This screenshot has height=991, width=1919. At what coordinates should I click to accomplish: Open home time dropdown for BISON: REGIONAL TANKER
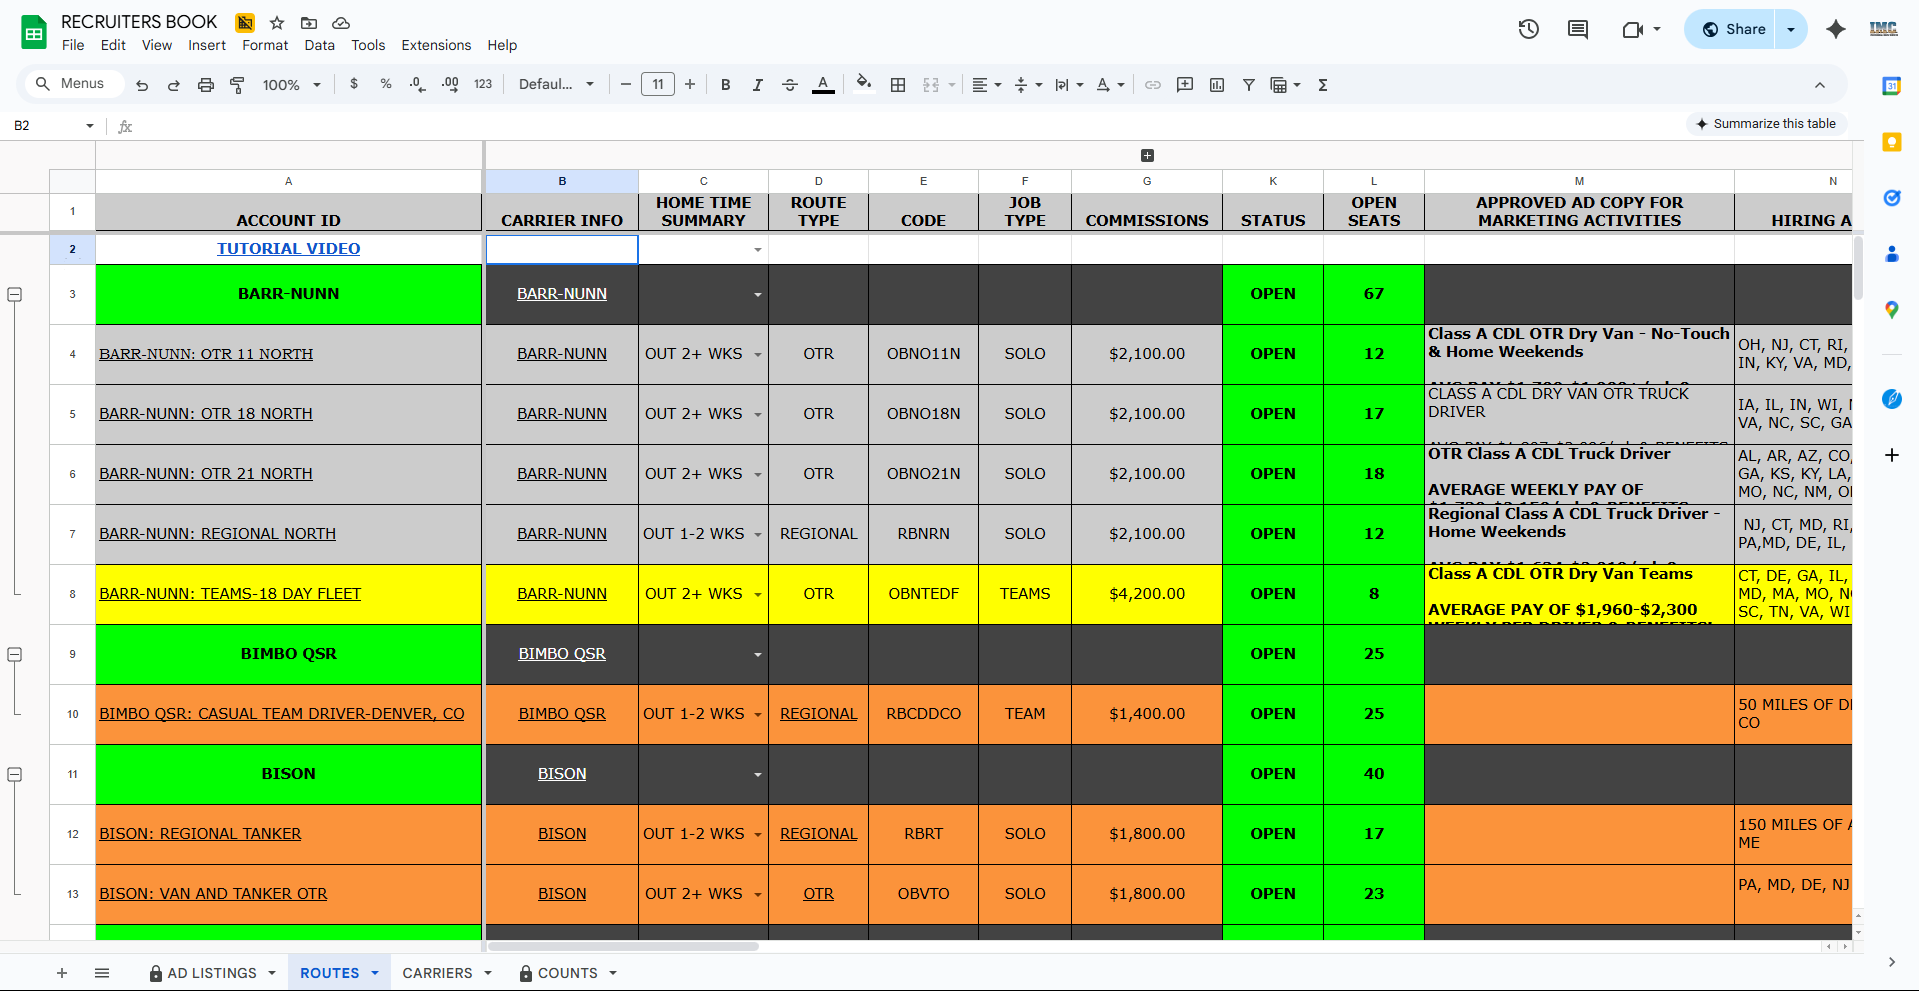click(x=758, y=834)
